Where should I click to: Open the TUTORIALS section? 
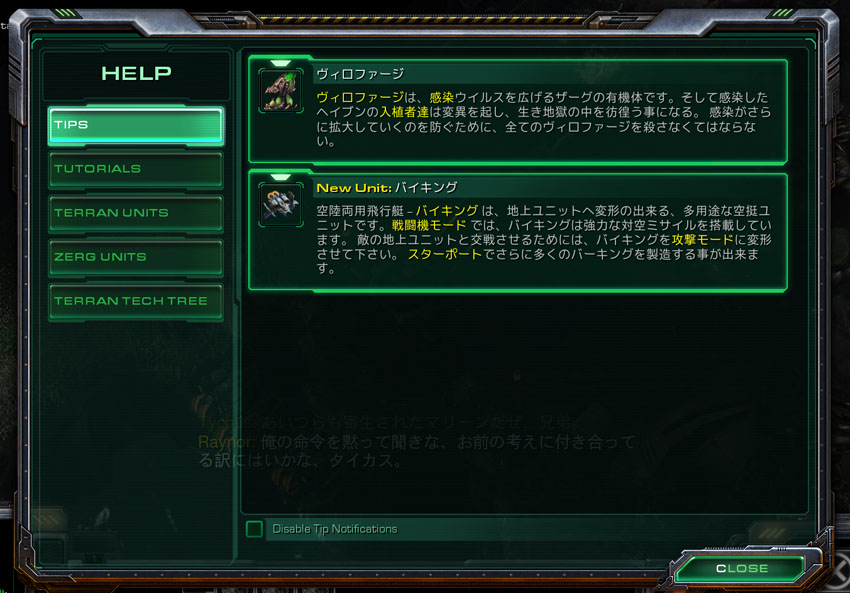(x=136, y=169)
